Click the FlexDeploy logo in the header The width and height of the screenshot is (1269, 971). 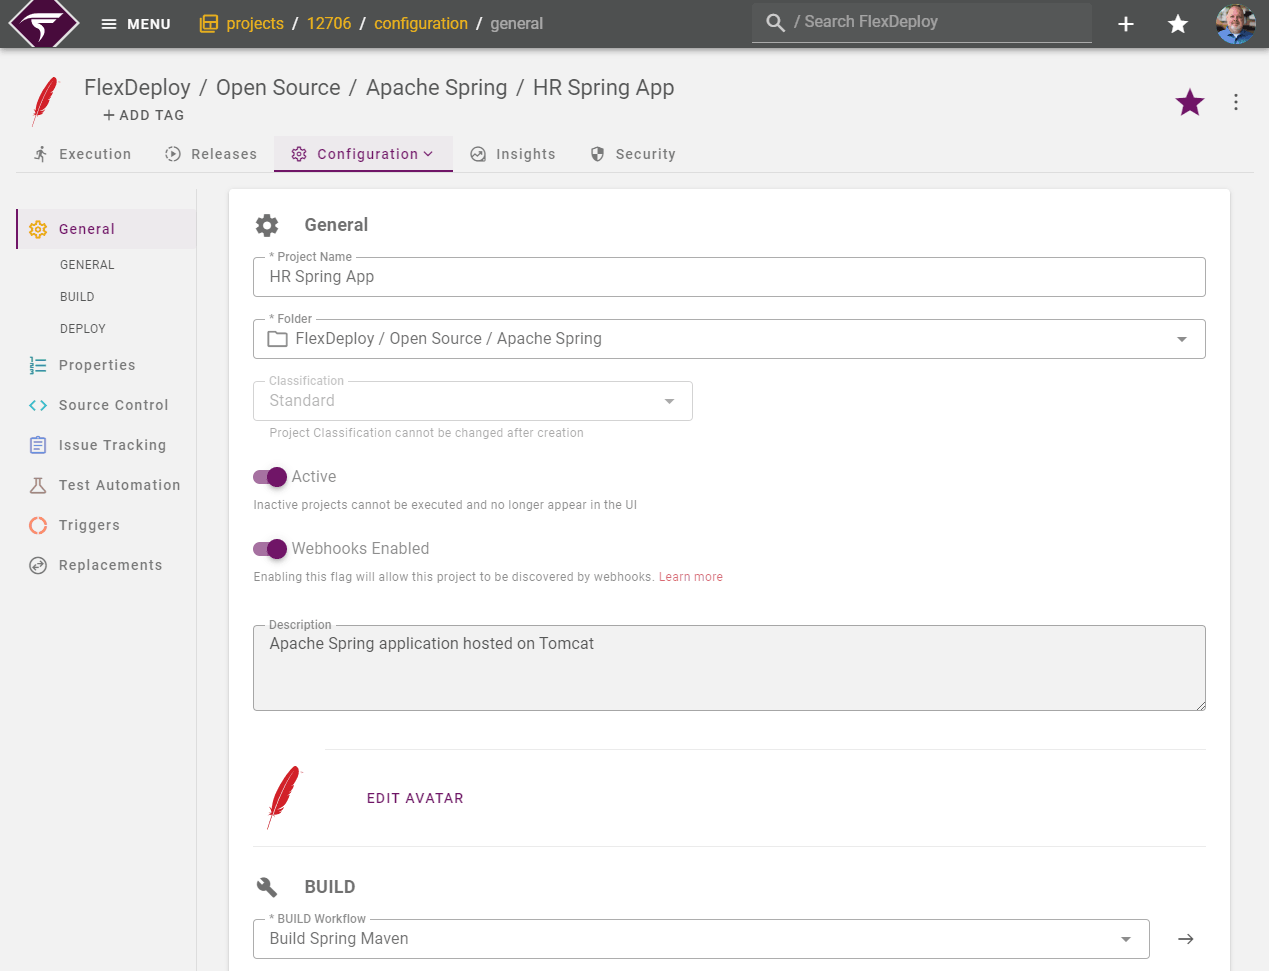[43, 23]
